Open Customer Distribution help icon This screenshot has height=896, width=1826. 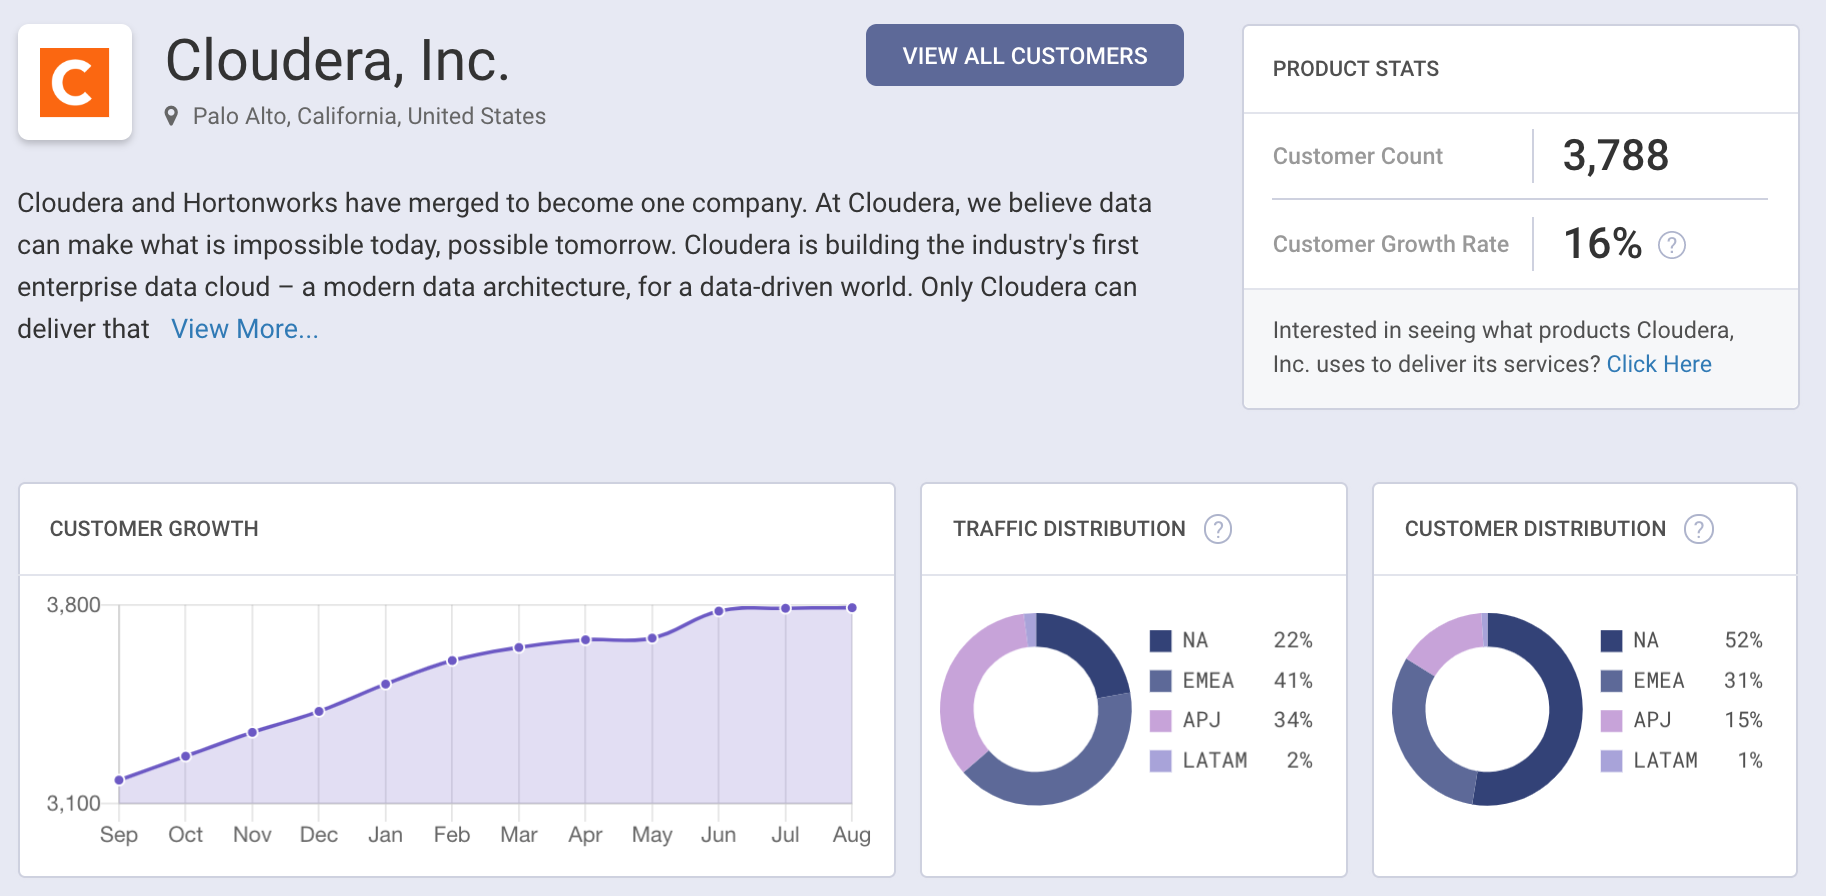1698,529
